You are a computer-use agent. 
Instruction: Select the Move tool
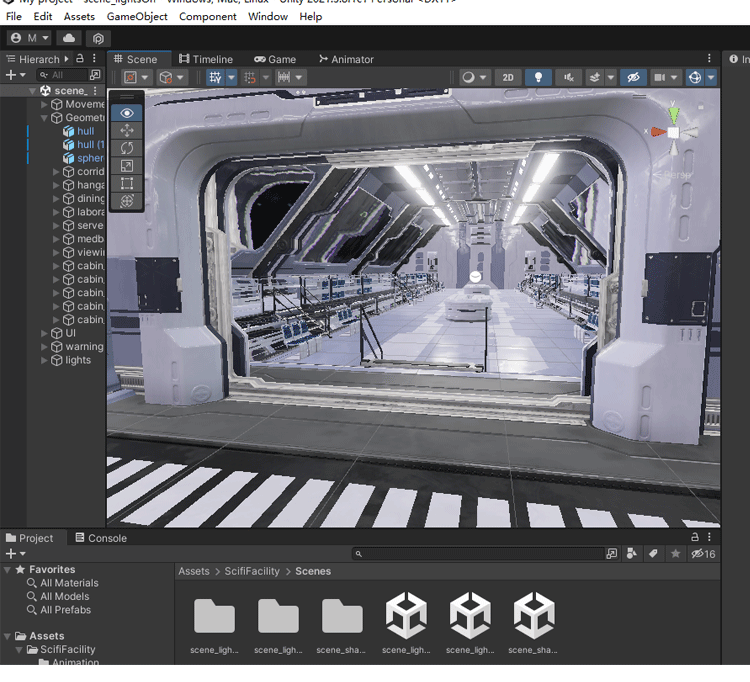[x=127, y=131]
